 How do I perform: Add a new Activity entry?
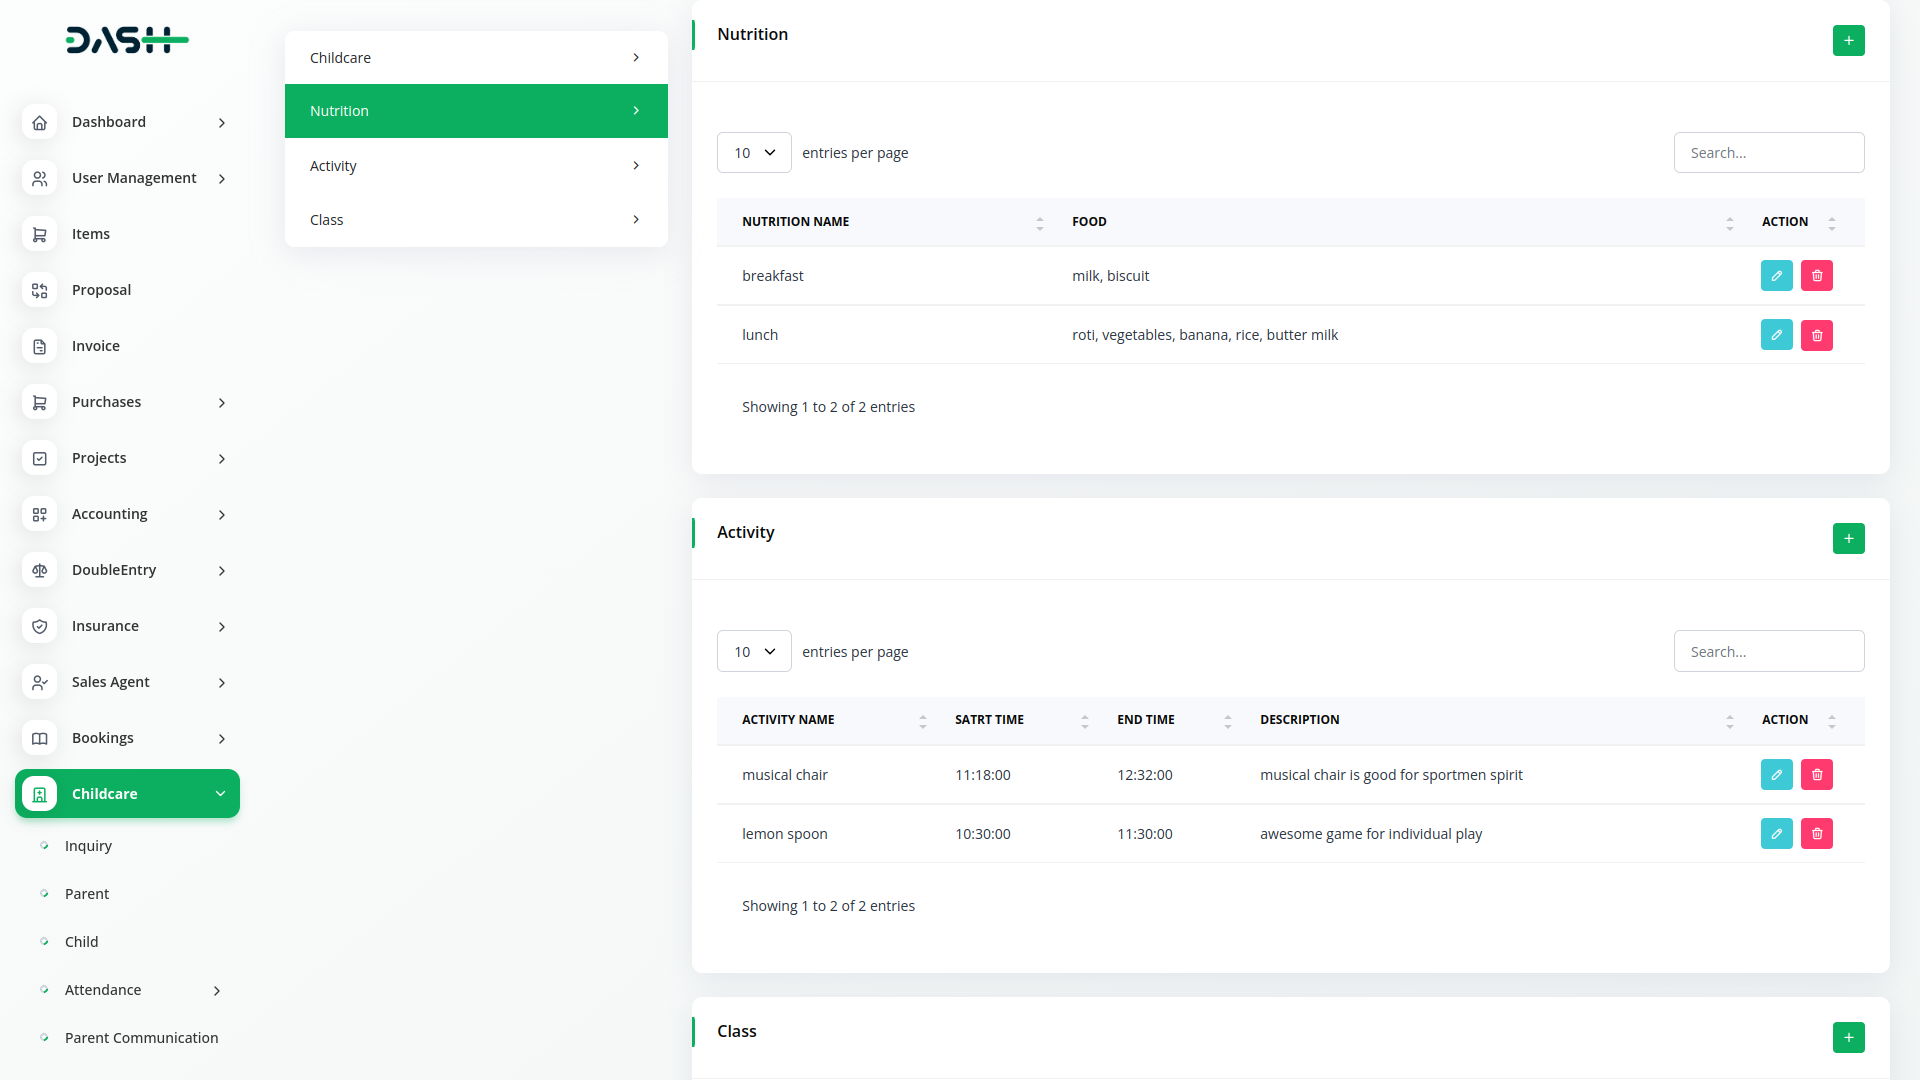[1848, 539]
